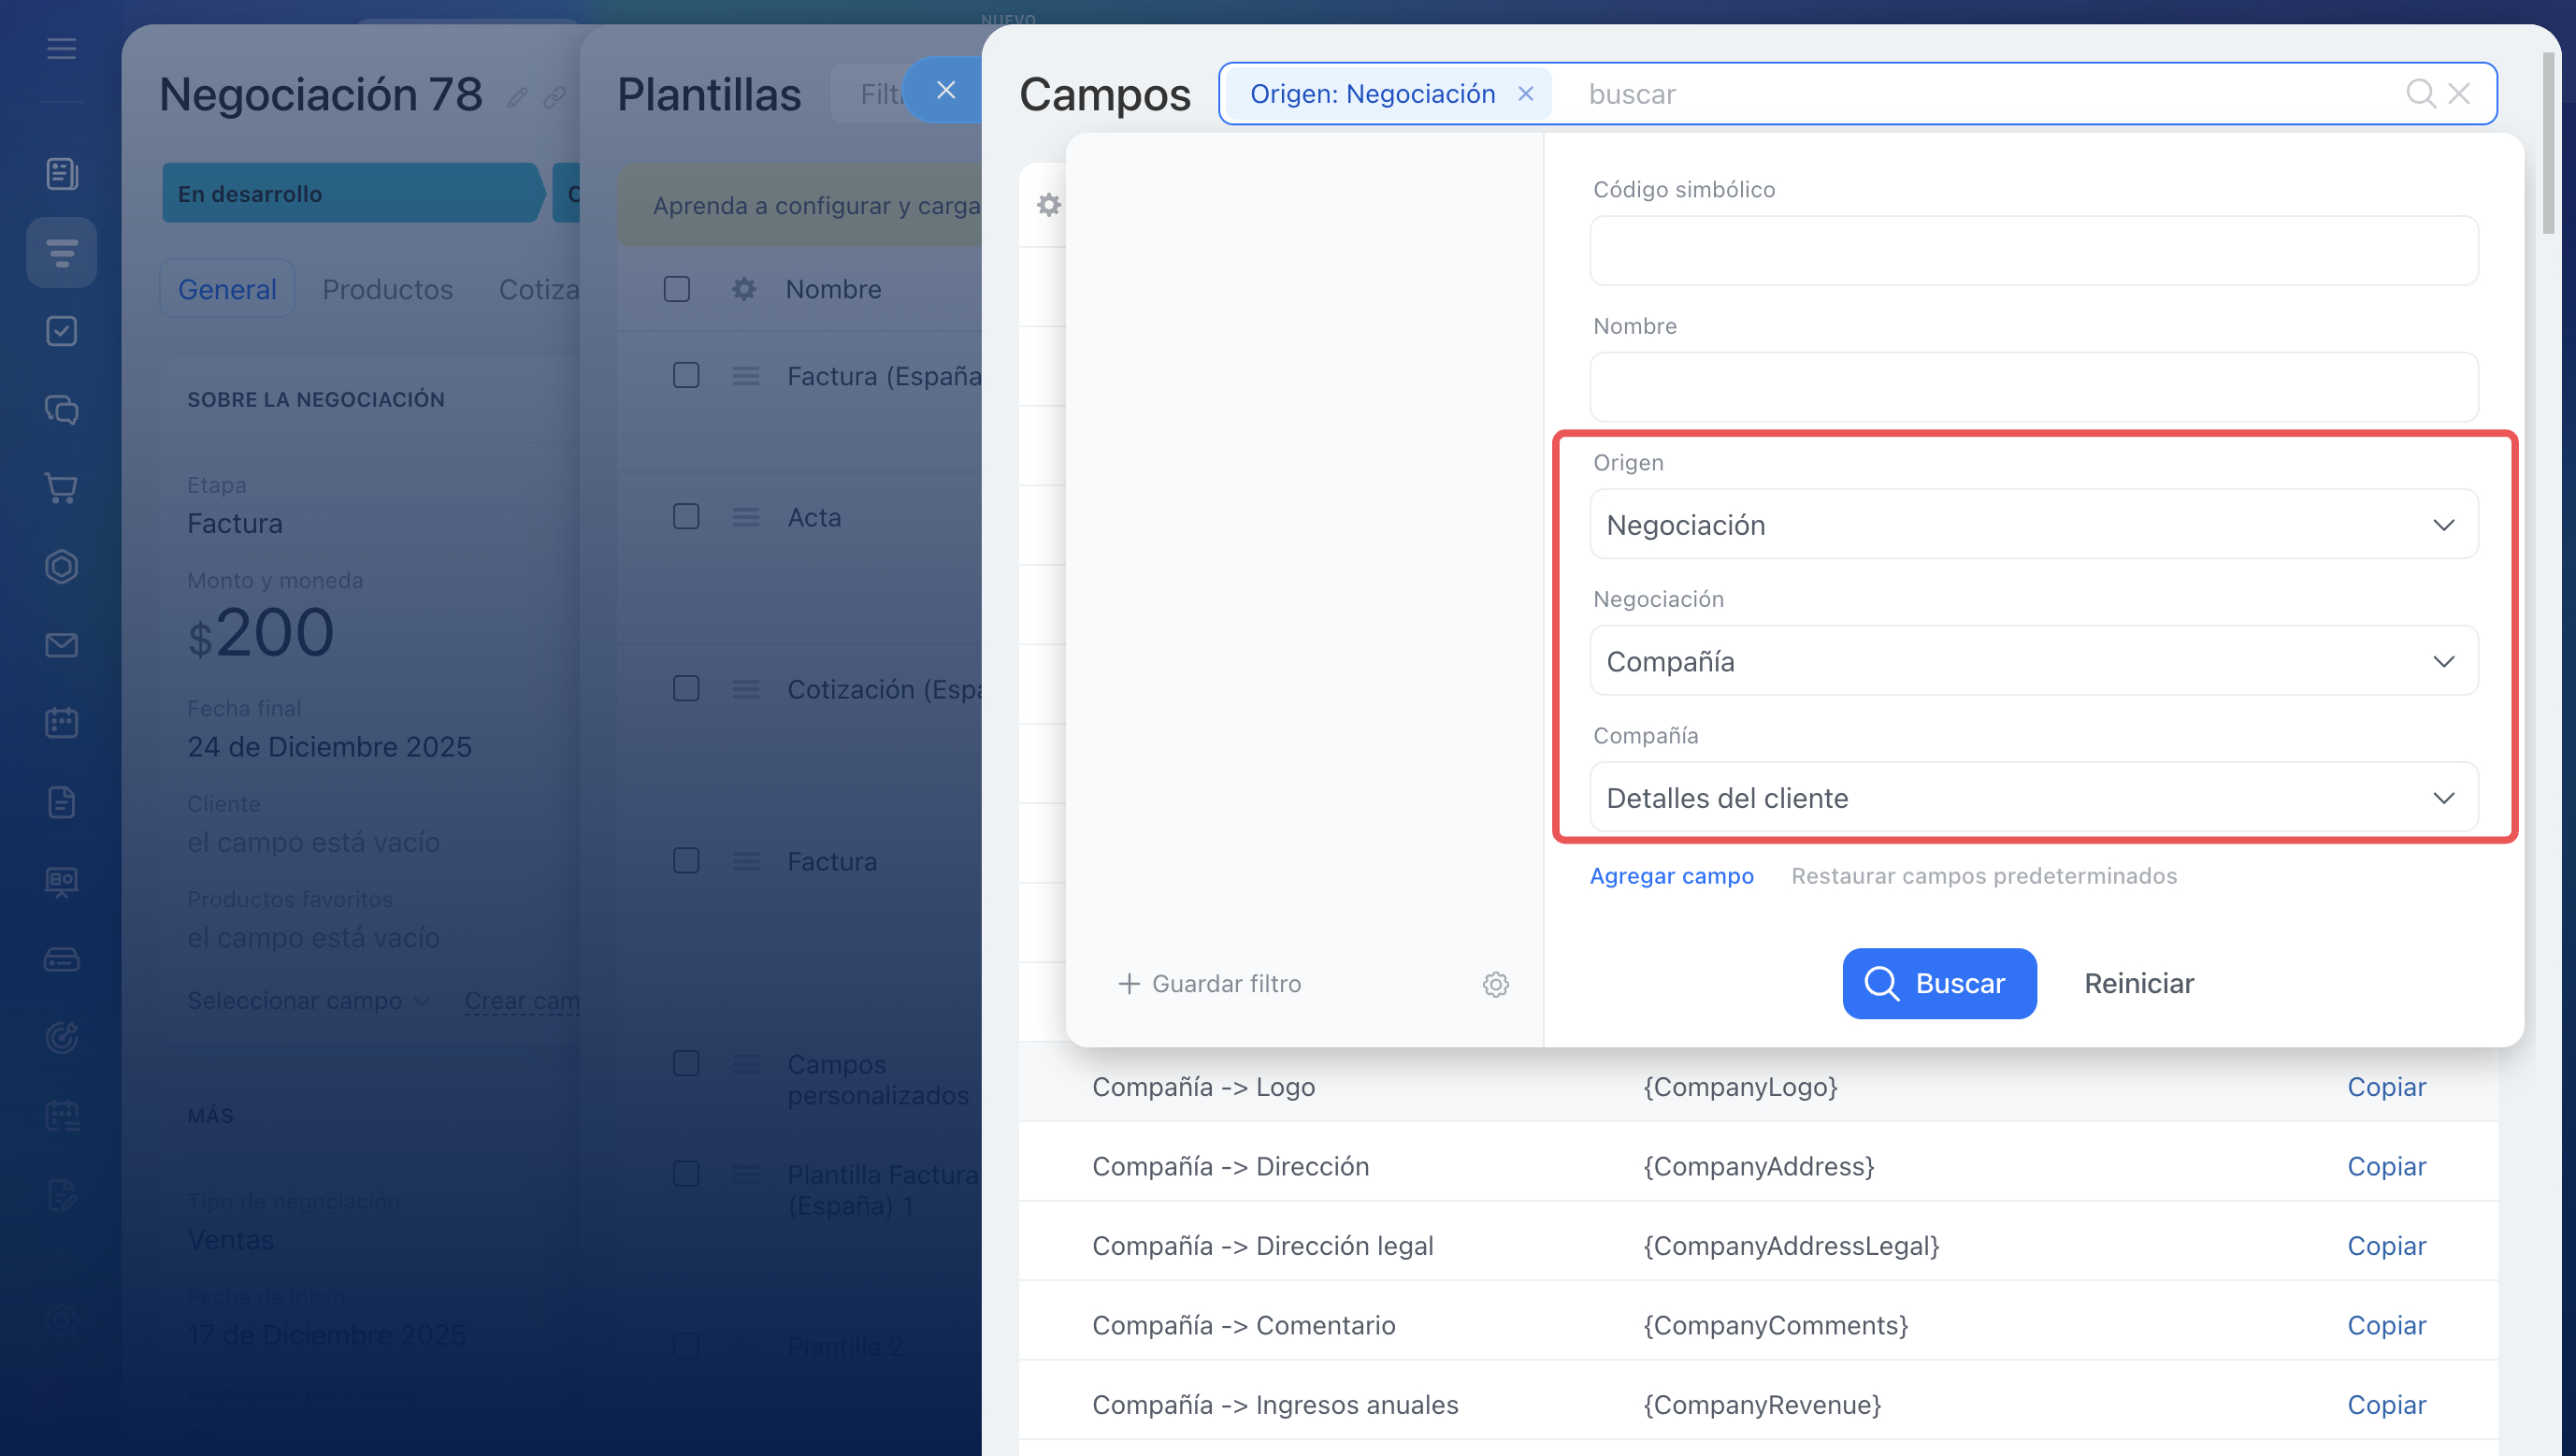2576x1456 pixels.
Task: Grab drag handle of Acta row
Action: (x=746, y=517)
